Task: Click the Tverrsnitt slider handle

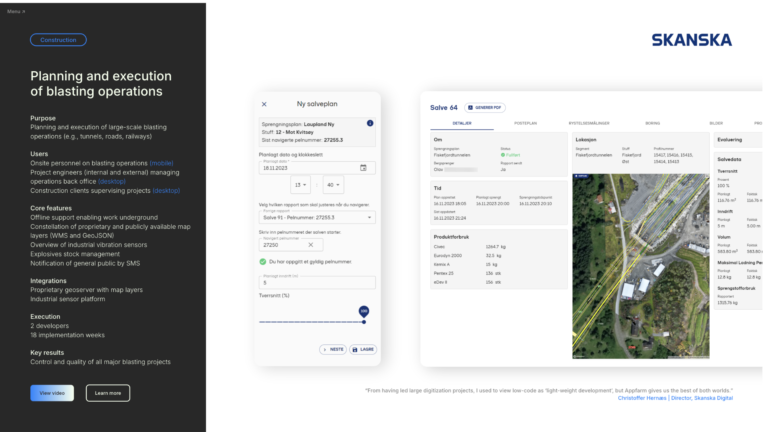Action: 364,321
